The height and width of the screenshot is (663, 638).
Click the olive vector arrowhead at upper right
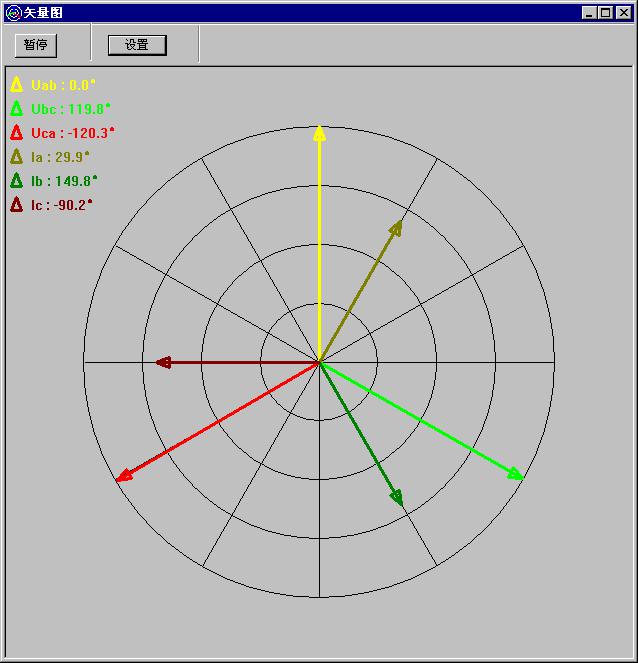click(x=397, y=228)
